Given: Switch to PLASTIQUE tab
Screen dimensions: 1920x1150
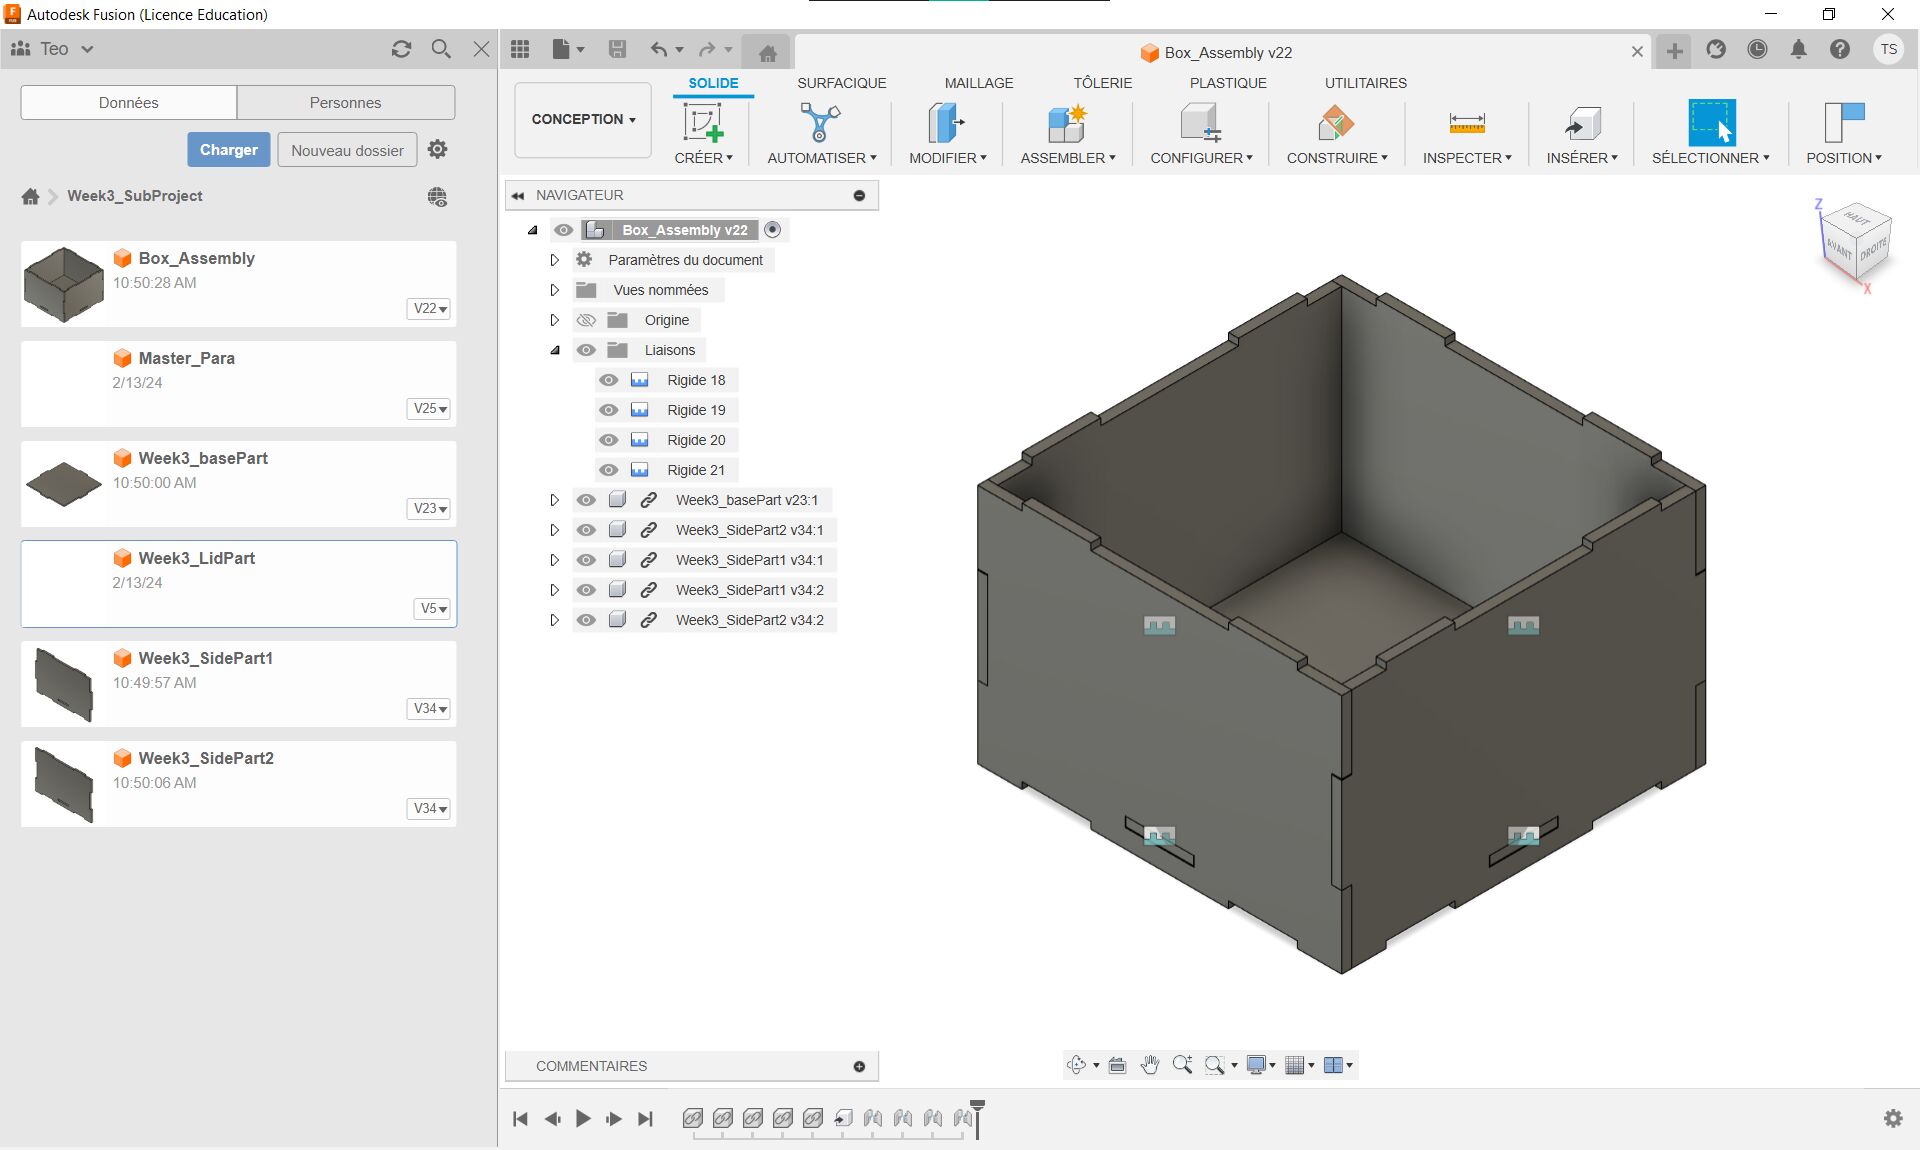Looking at the screenshot, I should (x=1228, y=83).
